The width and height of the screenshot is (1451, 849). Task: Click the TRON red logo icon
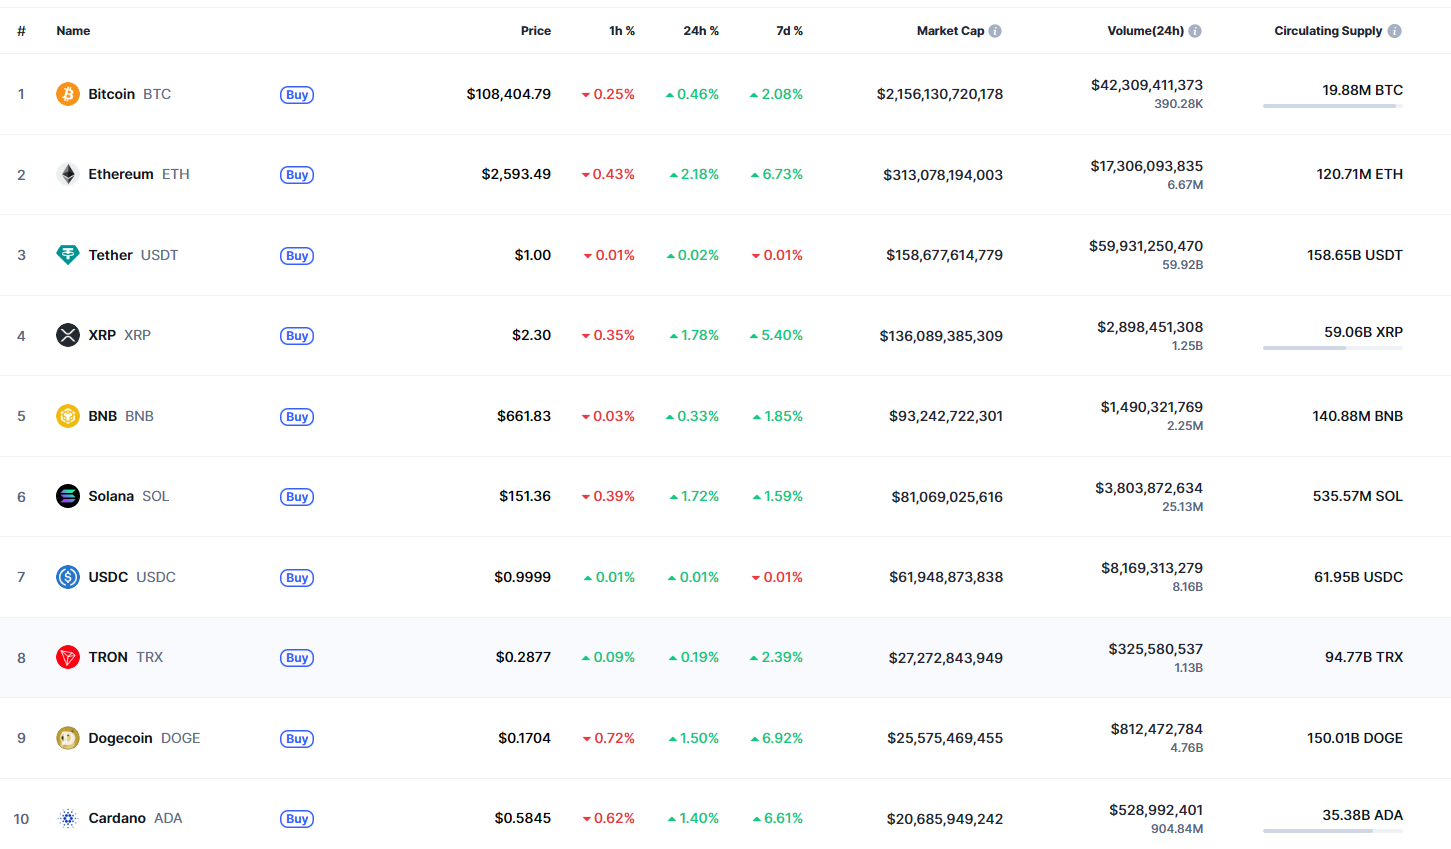pyautogui.click(x=68, y=657)
